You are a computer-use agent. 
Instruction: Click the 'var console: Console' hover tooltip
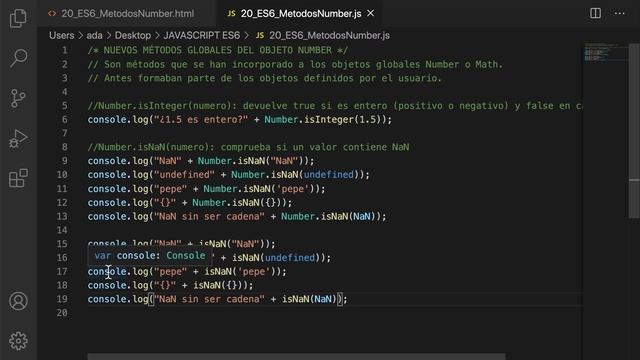150,256
